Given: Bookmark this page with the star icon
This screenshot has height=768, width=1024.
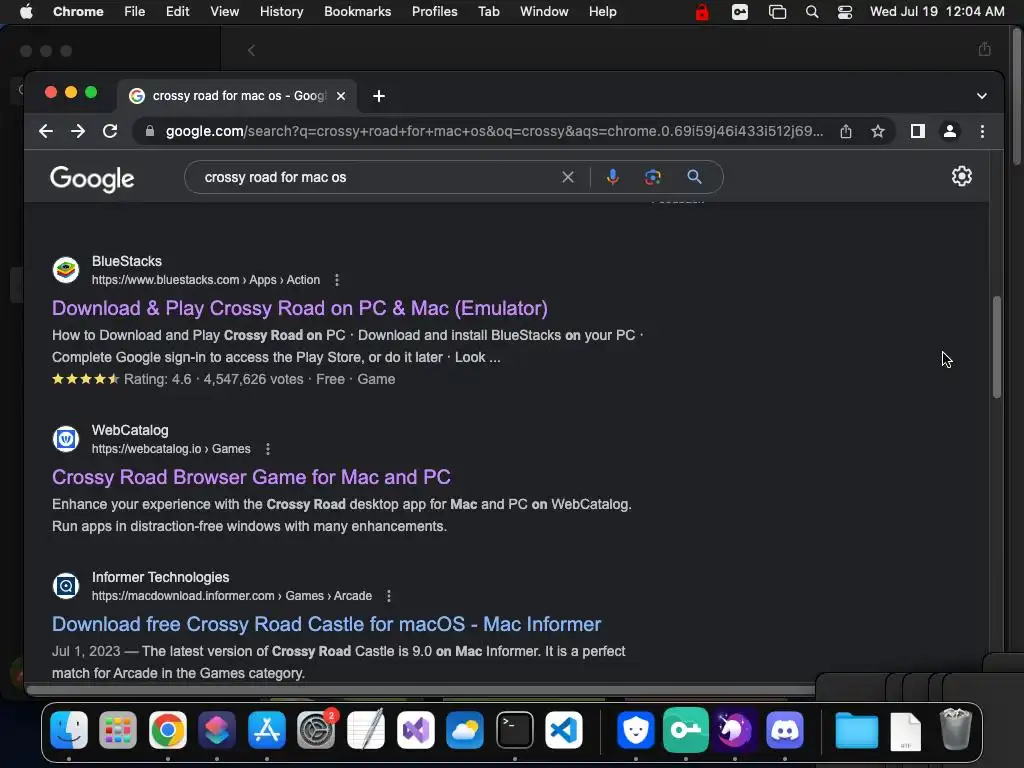Looking at the screenshot, I should tap(878, 131).
